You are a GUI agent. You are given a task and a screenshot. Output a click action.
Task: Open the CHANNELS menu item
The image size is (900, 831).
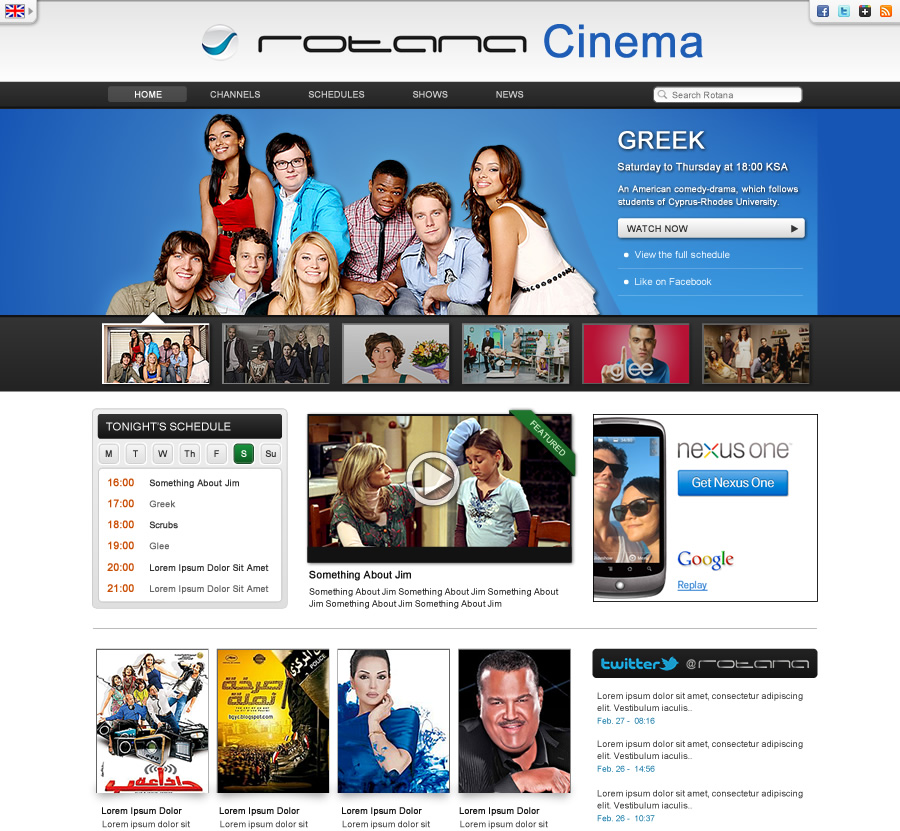coord(235,94)
